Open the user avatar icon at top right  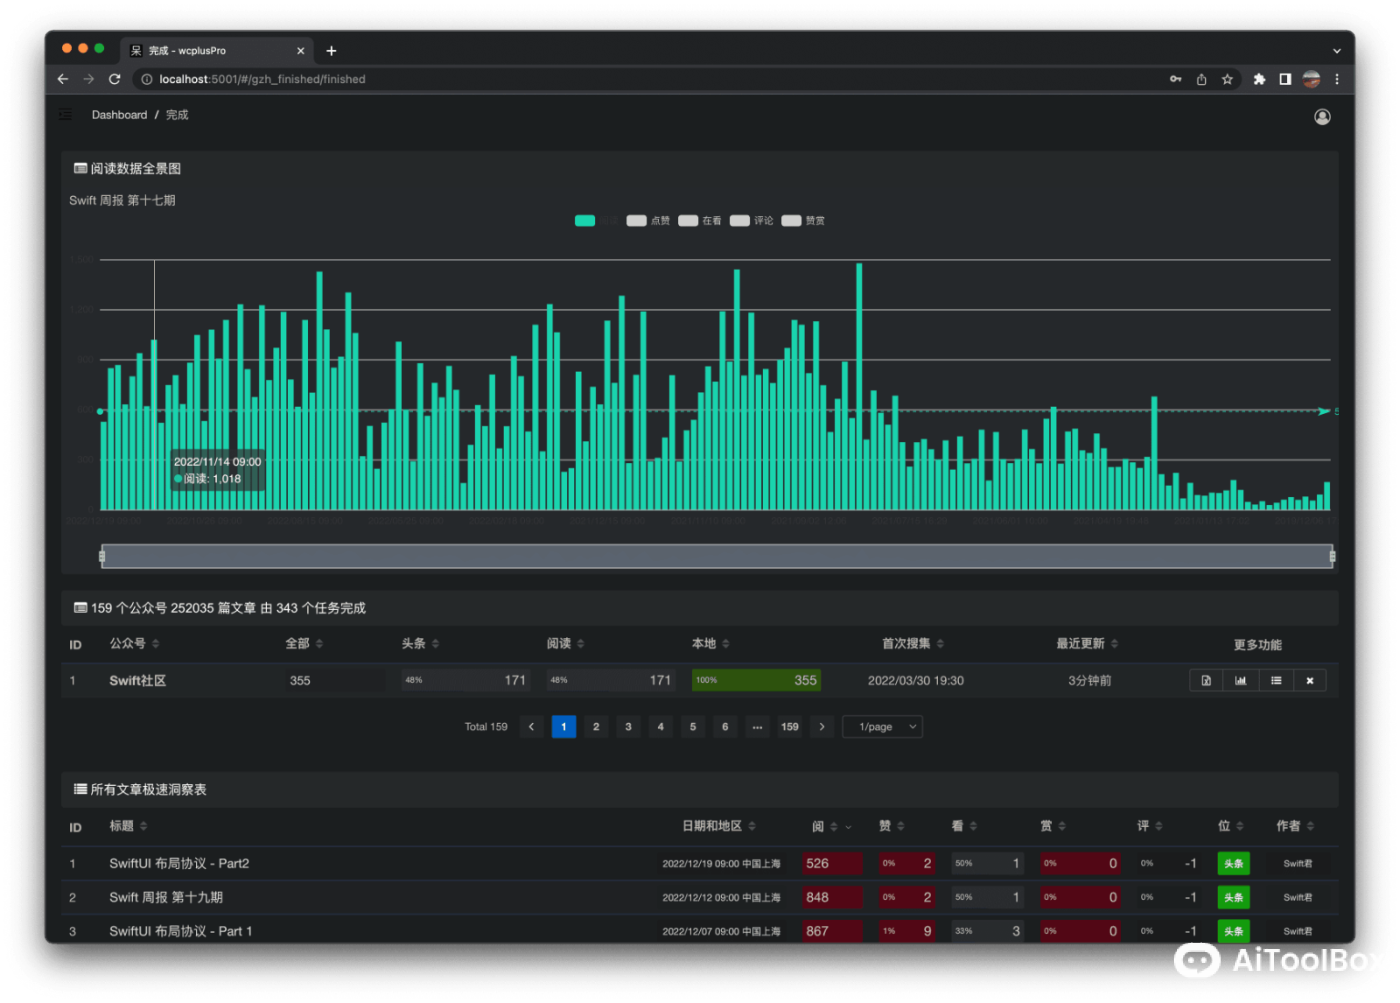pos(1322,117)
